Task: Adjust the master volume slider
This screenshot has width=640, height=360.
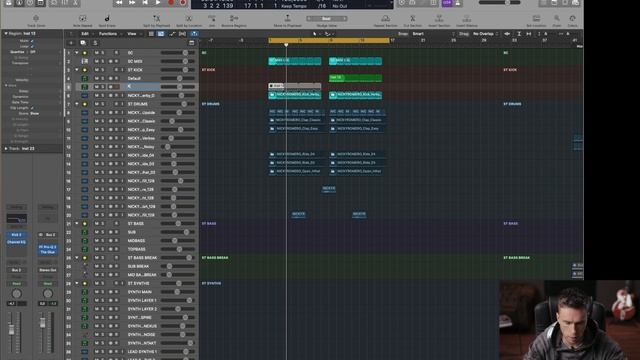Action: [x=500, y=2]
